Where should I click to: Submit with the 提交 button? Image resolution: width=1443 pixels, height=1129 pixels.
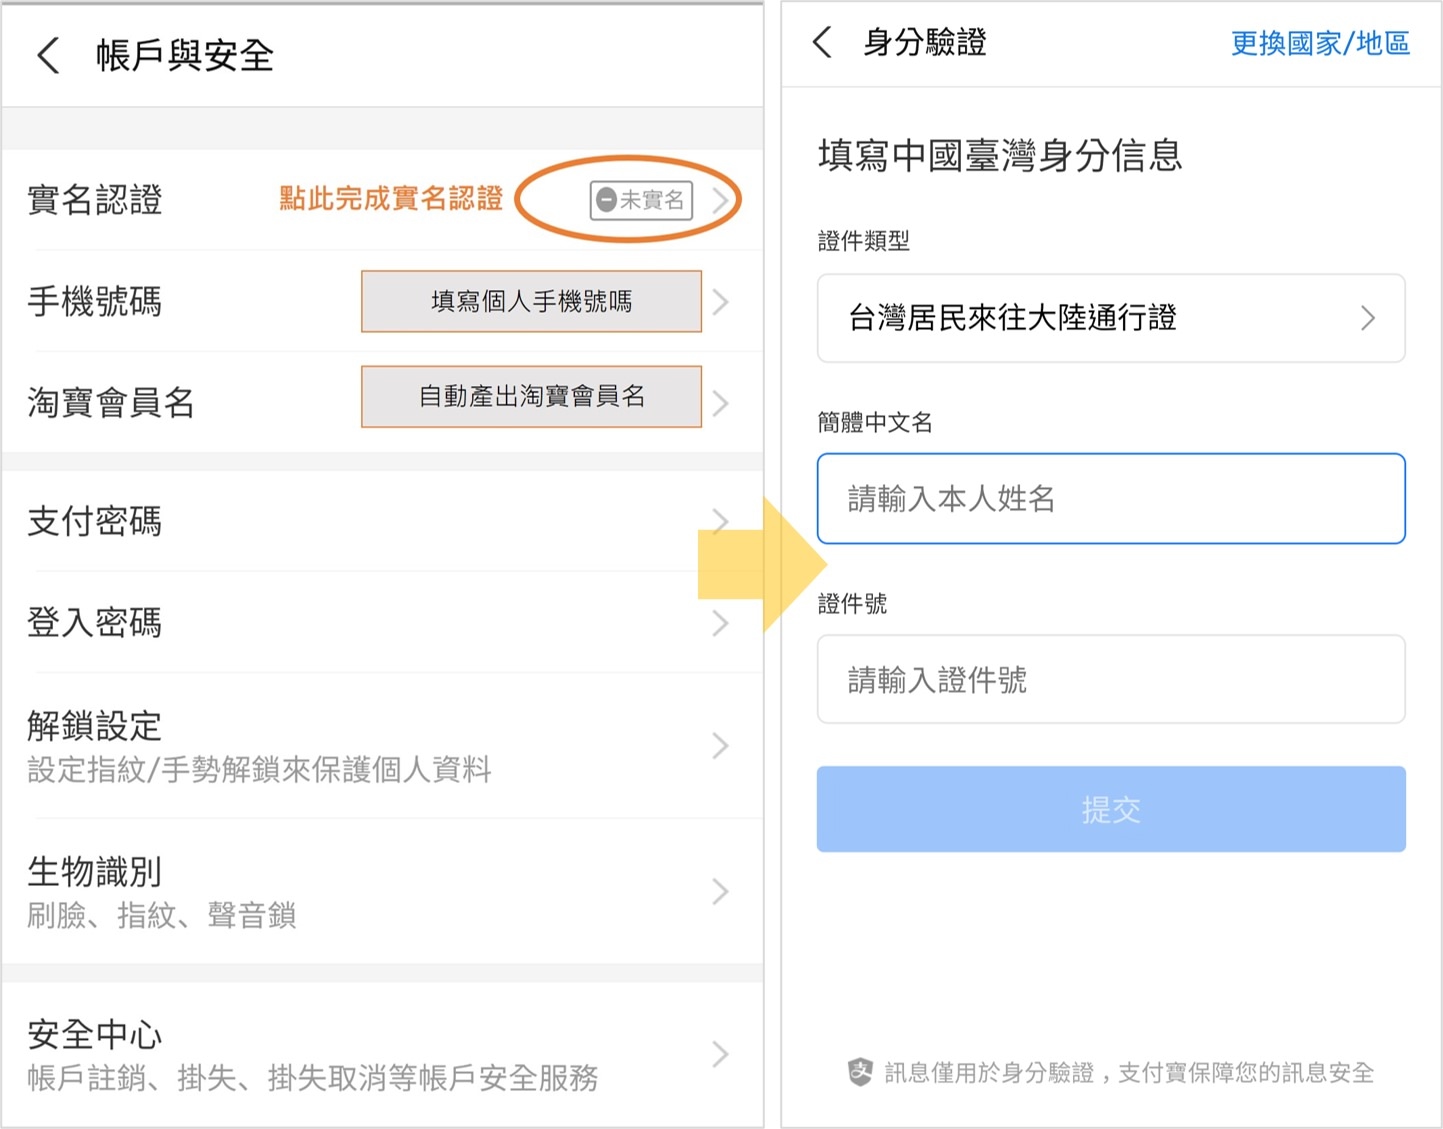(1111, 809)
